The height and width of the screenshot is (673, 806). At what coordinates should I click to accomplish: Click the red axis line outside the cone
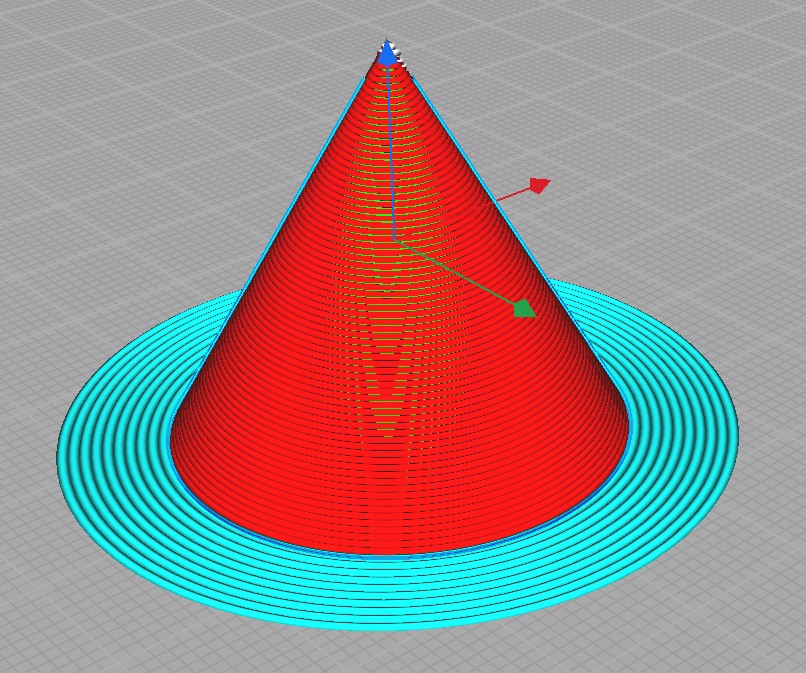pyautogui.click(x=512, y=195)
